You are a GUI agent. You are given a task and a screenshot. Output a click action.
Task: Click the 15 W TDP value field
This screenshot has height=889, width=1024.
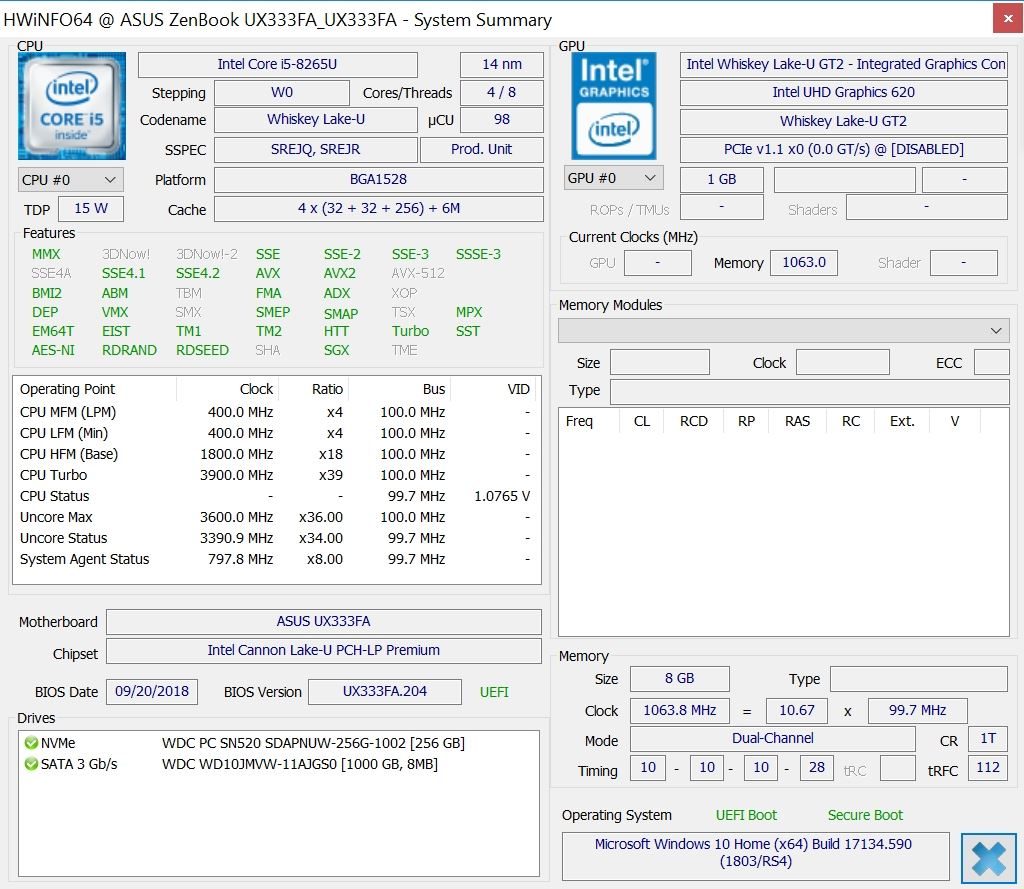(x=91, y=209)
